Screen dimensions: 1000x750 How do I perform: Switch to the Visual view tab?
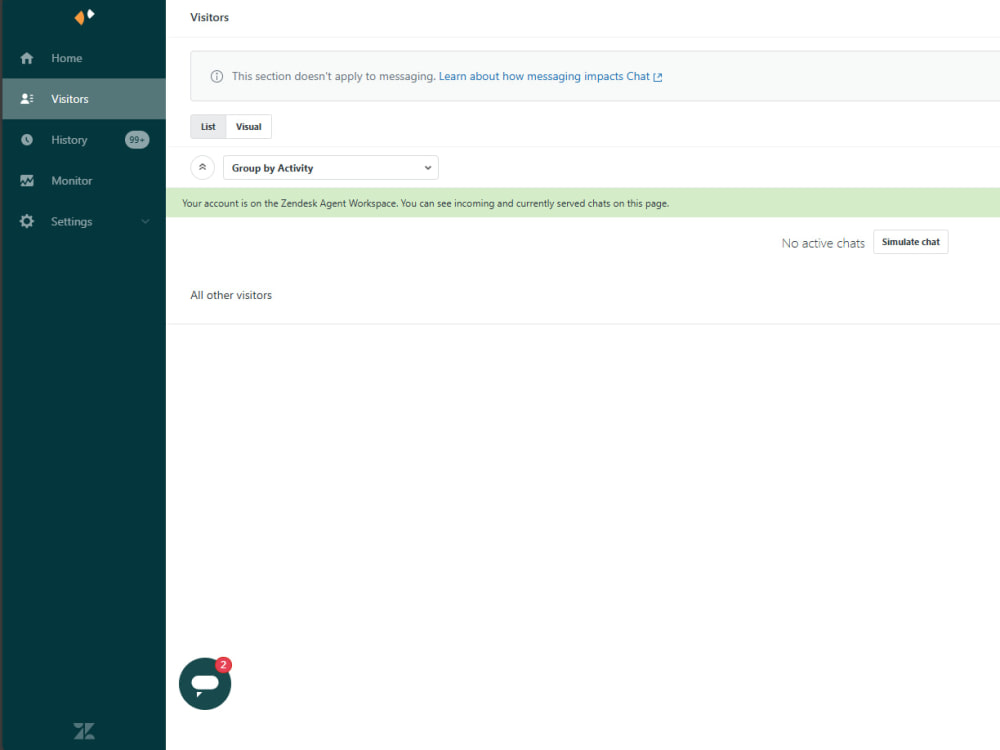pos(249,126)
